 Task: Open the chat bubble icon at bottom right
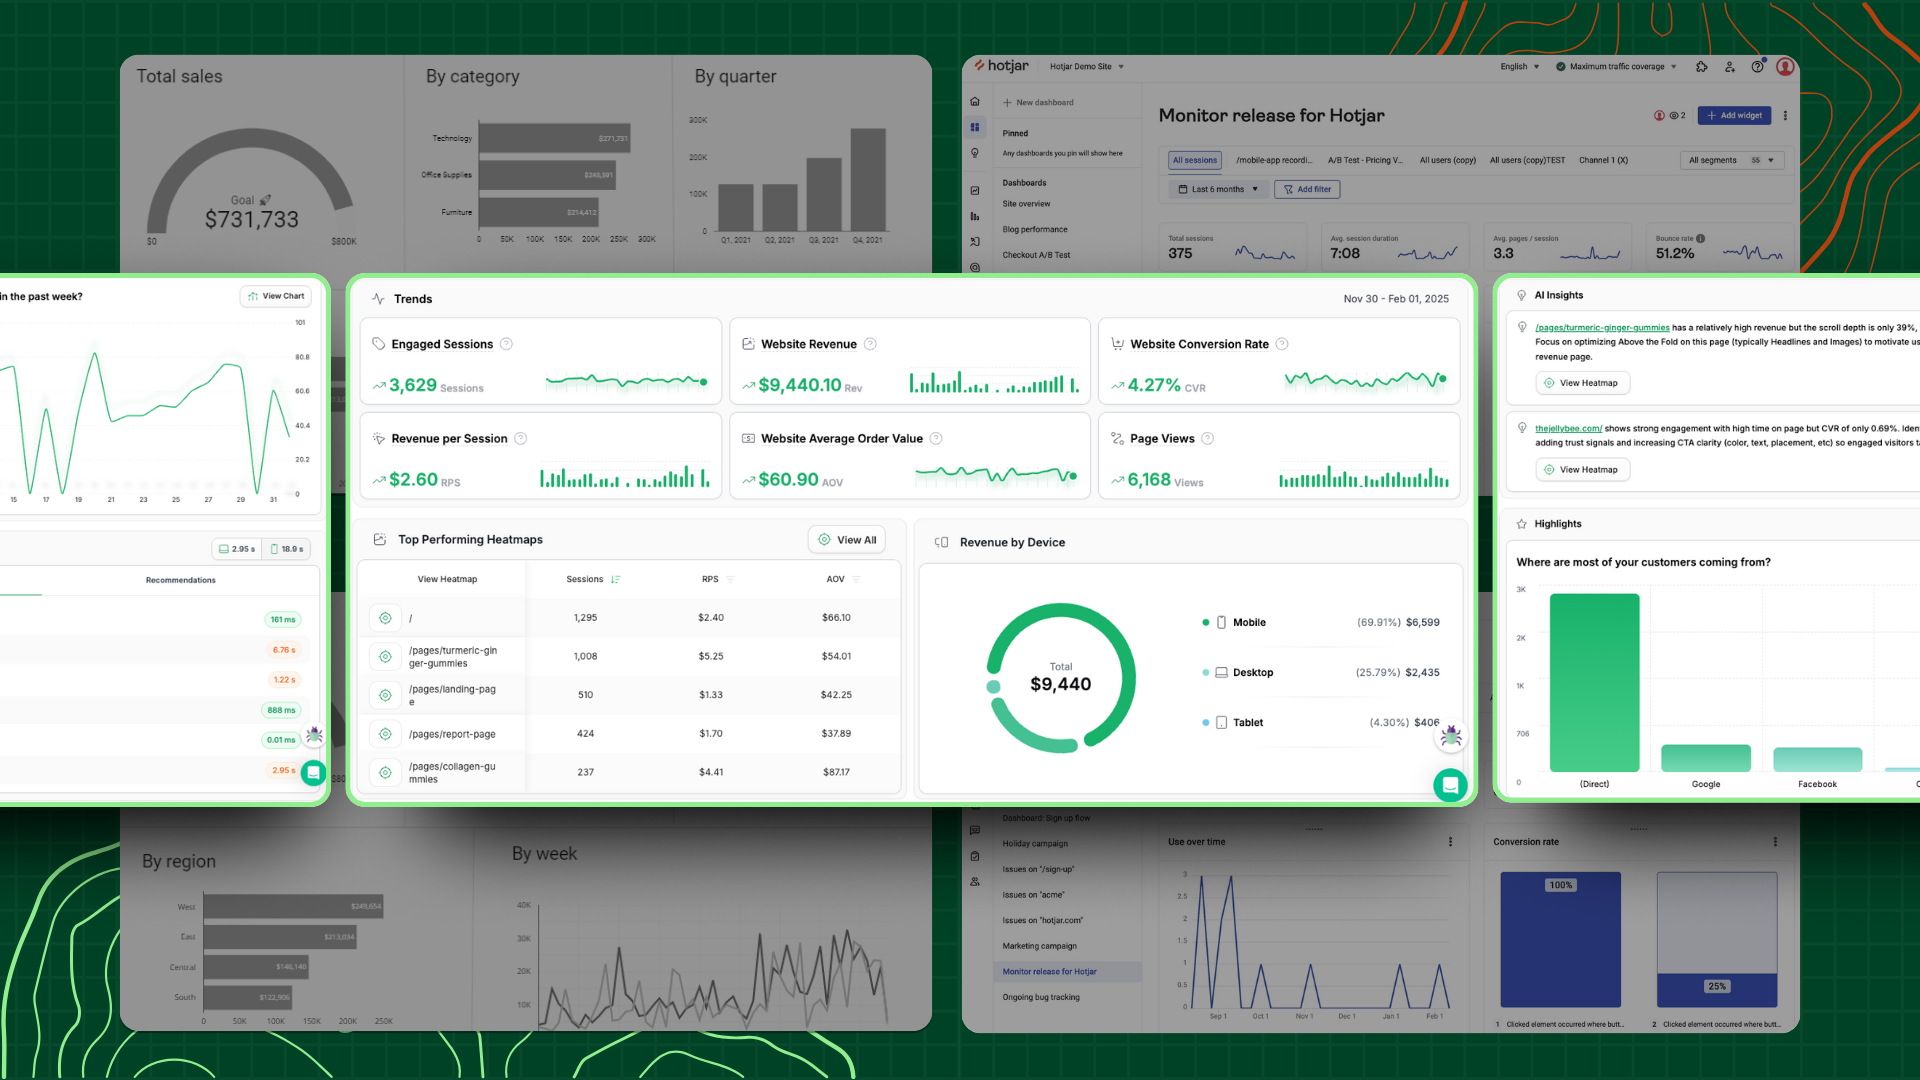1451,785
